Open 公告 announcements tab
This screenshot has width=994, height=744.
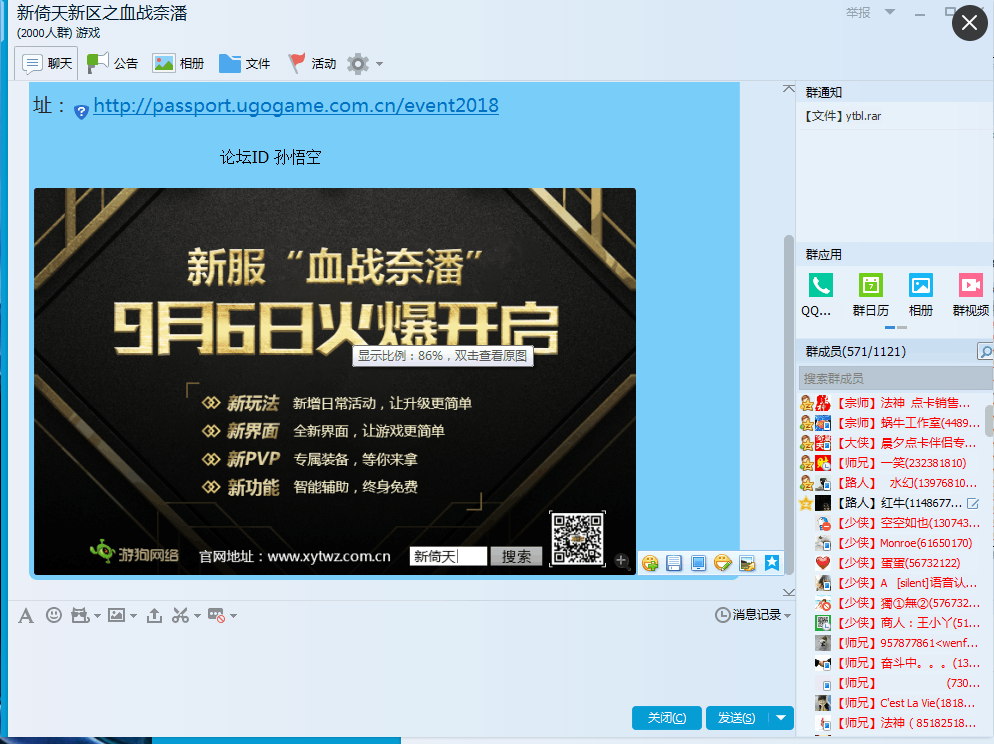coord(112,63)
